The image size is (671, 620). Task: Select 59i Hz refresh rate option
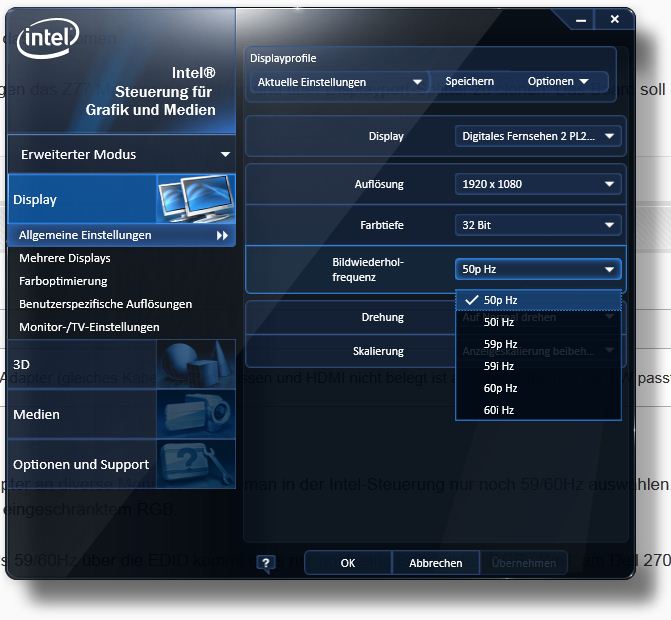point(538,366)
